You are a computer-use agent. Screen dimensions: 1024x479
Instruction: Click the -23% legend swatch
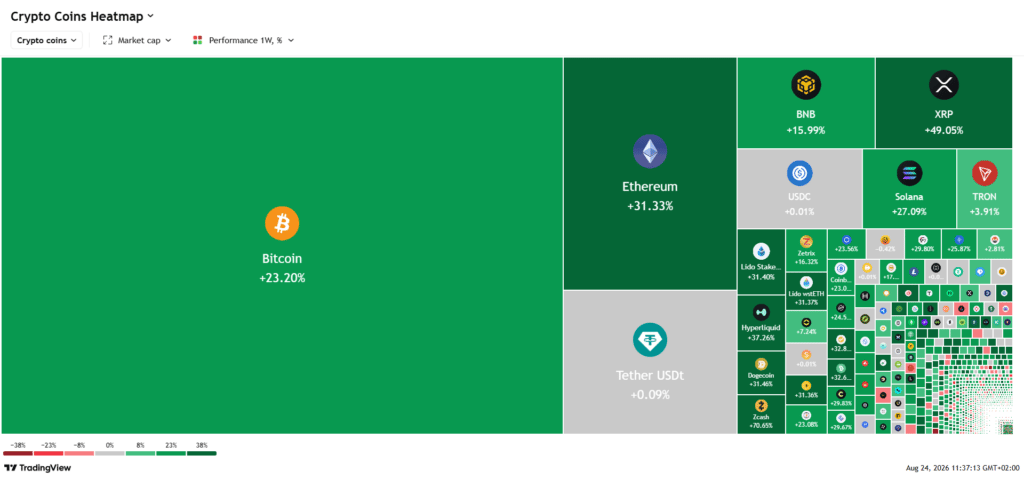coord(48,453)
